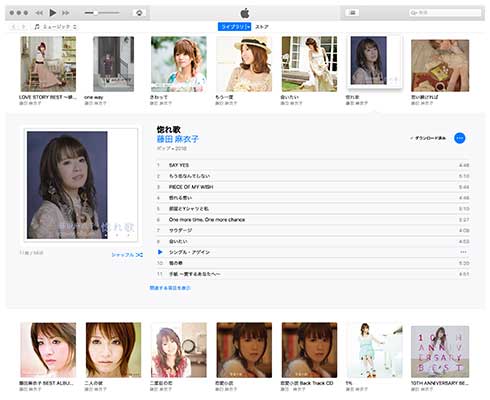Switch to the ストア tab
The image size is (490, 400).
[x=262, y=27]
